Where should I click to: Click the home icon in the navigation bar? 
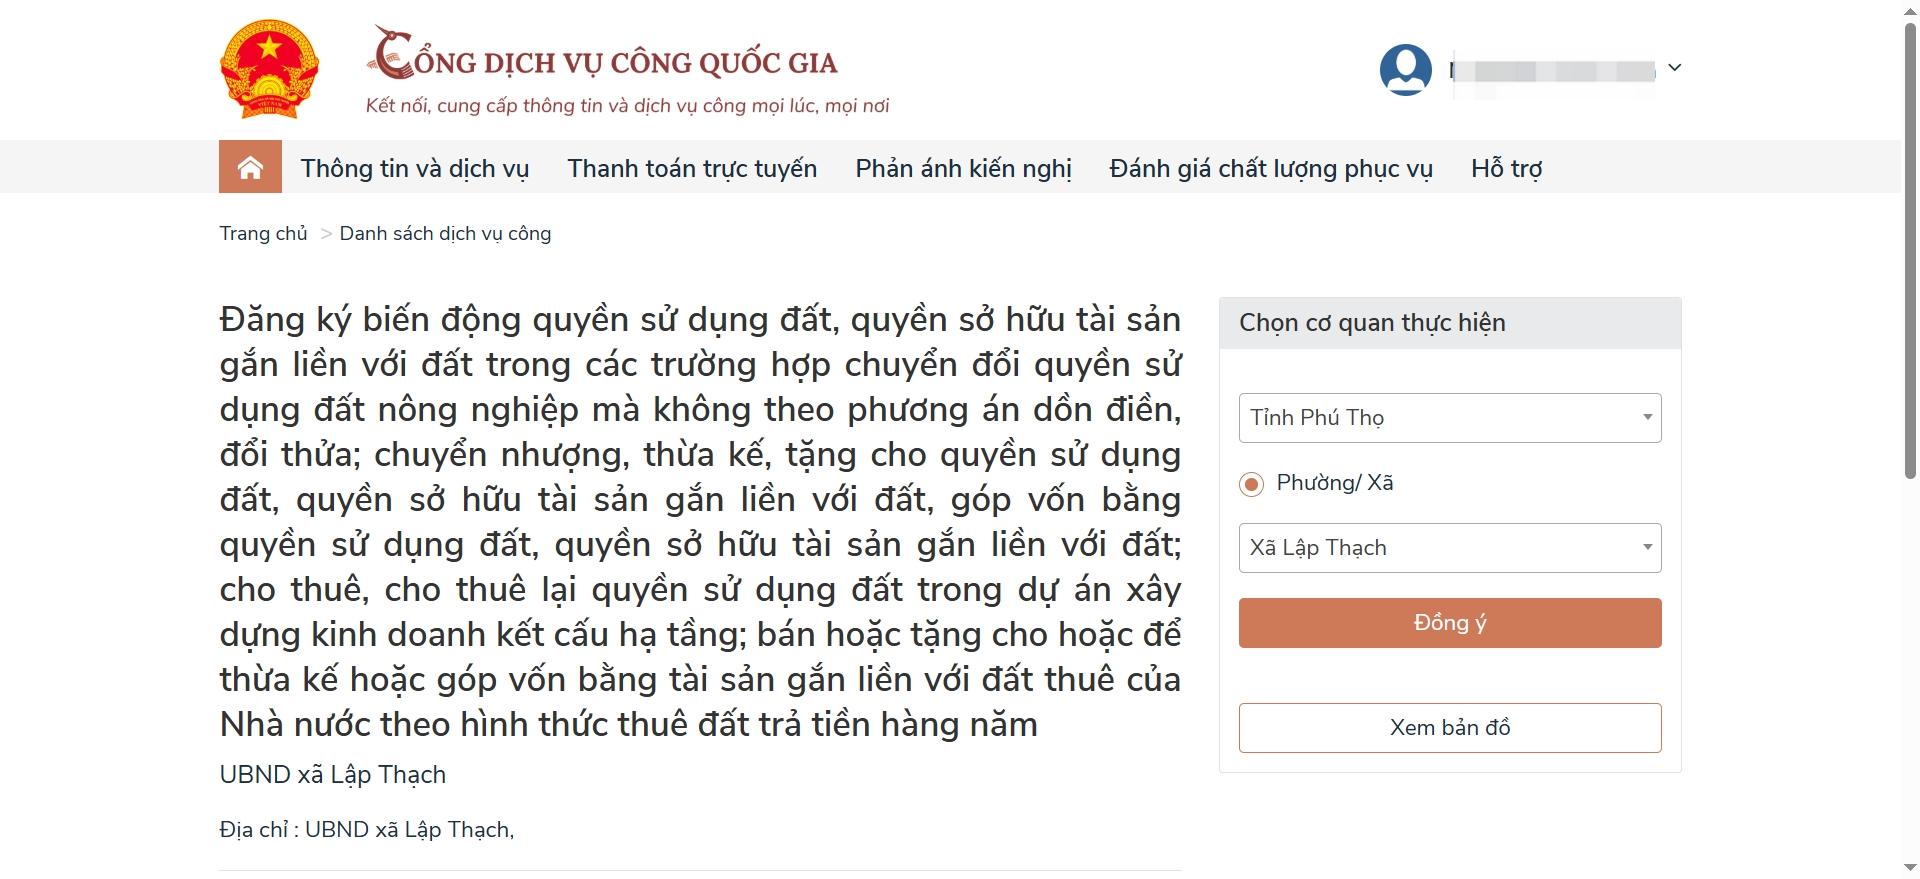click(249, 167)
